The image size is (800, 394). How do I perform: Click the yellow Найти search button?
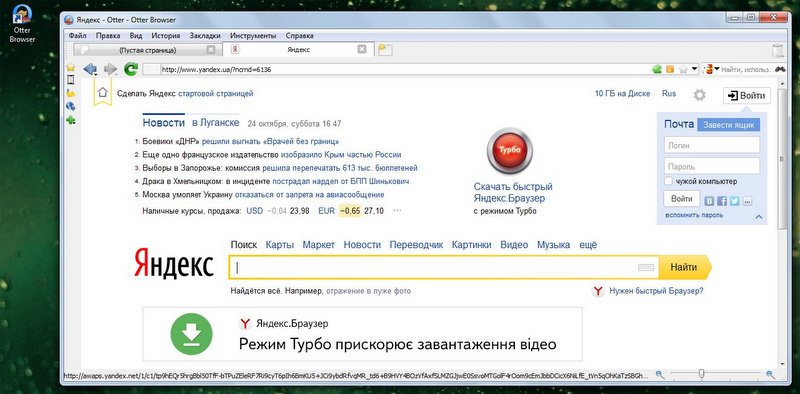(x=684, y=267)
